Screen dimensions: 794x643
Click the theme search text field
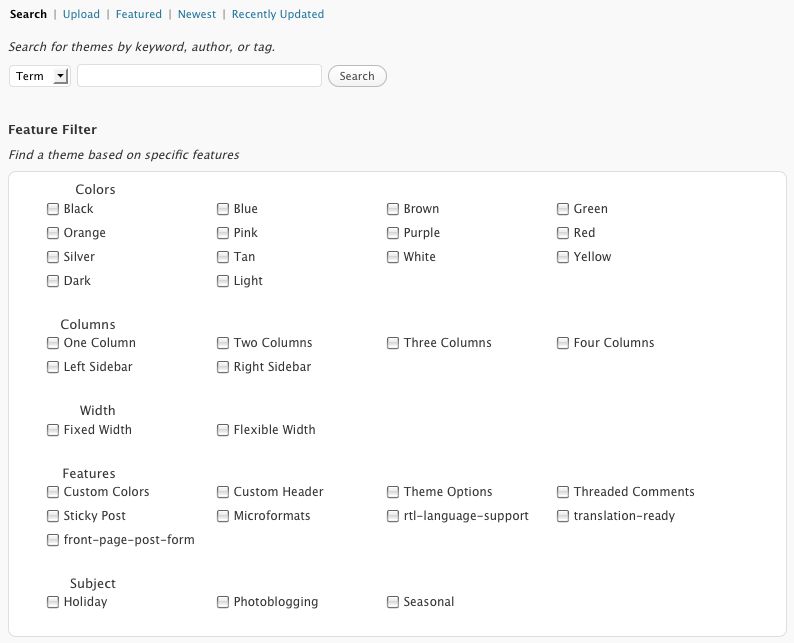point(200,76)
